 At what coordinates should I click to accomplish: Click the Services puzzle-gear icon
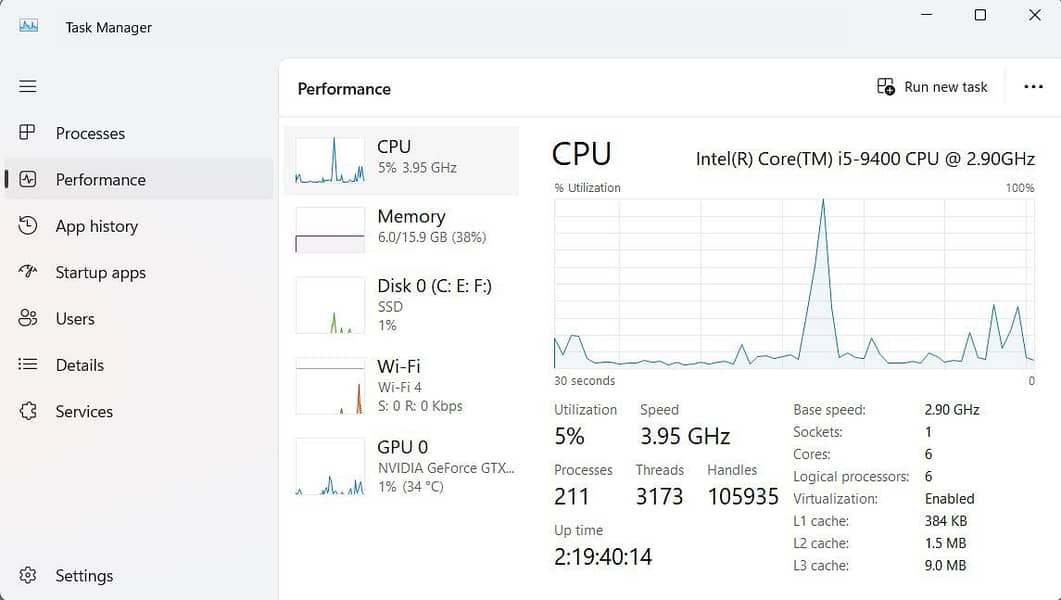pos(28,411)
